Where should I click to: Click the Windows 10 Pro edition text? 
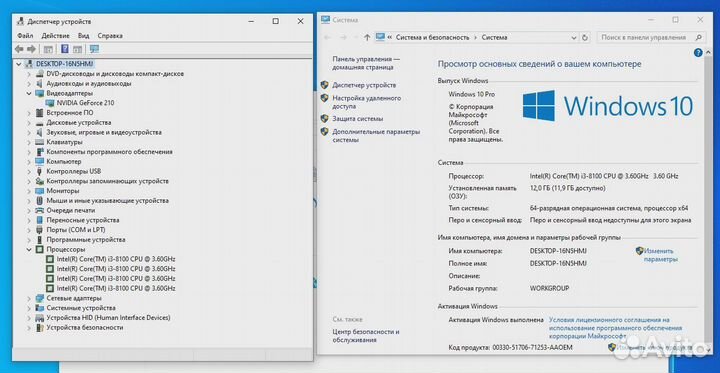(472, 94)
